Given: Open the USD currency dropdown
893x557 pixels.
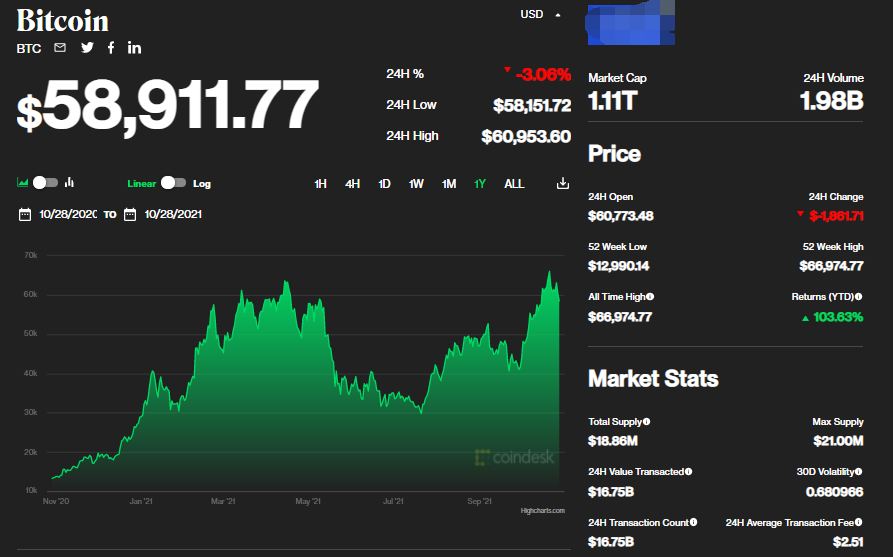Looking at the screenshot, I should [540, 14].
